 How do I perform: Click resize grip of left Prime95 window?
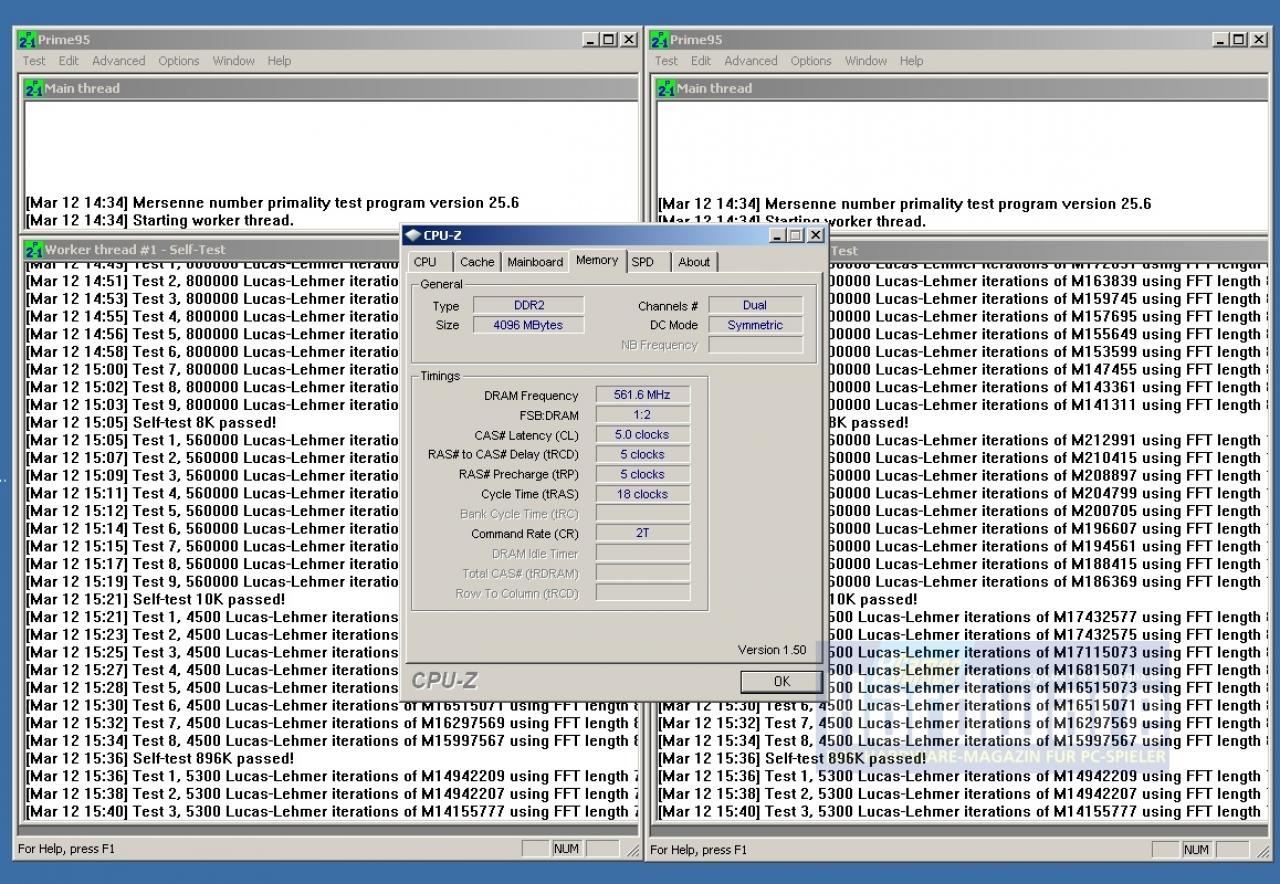coord(632,851)
